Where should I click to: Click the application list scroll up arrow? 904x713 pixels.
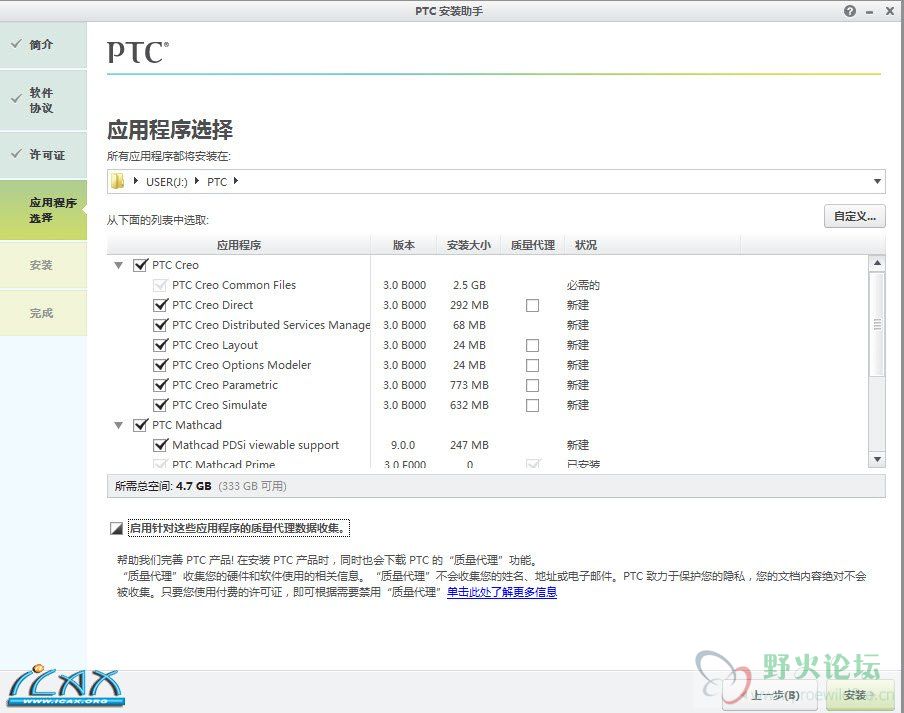point(877,263)
